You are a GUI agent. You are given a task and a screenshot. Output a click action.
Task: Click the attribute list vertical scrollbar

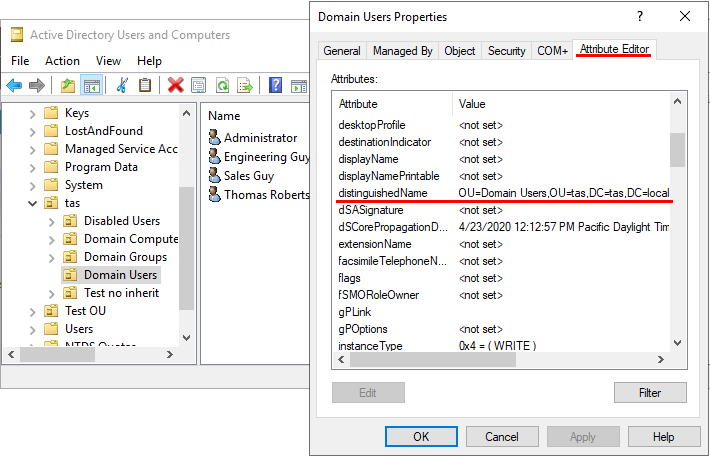coord(677,240)
